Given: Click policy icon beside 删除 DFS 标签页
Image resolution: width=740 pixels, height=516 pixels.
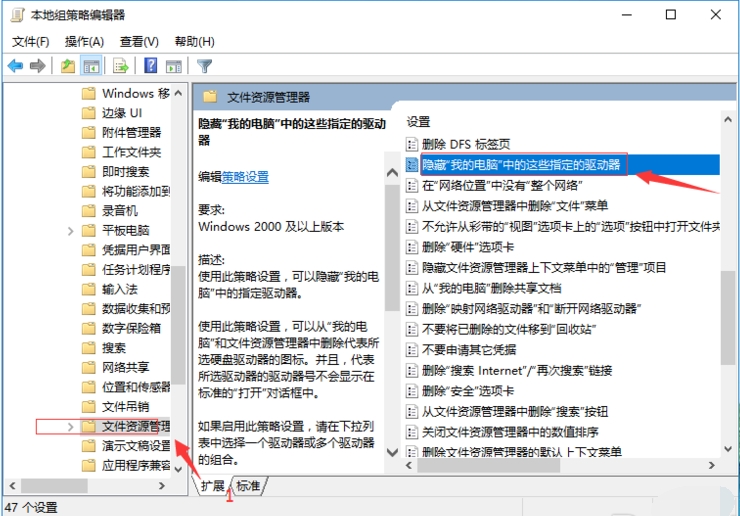Looking at the screenshot, I should click(412, 144).
